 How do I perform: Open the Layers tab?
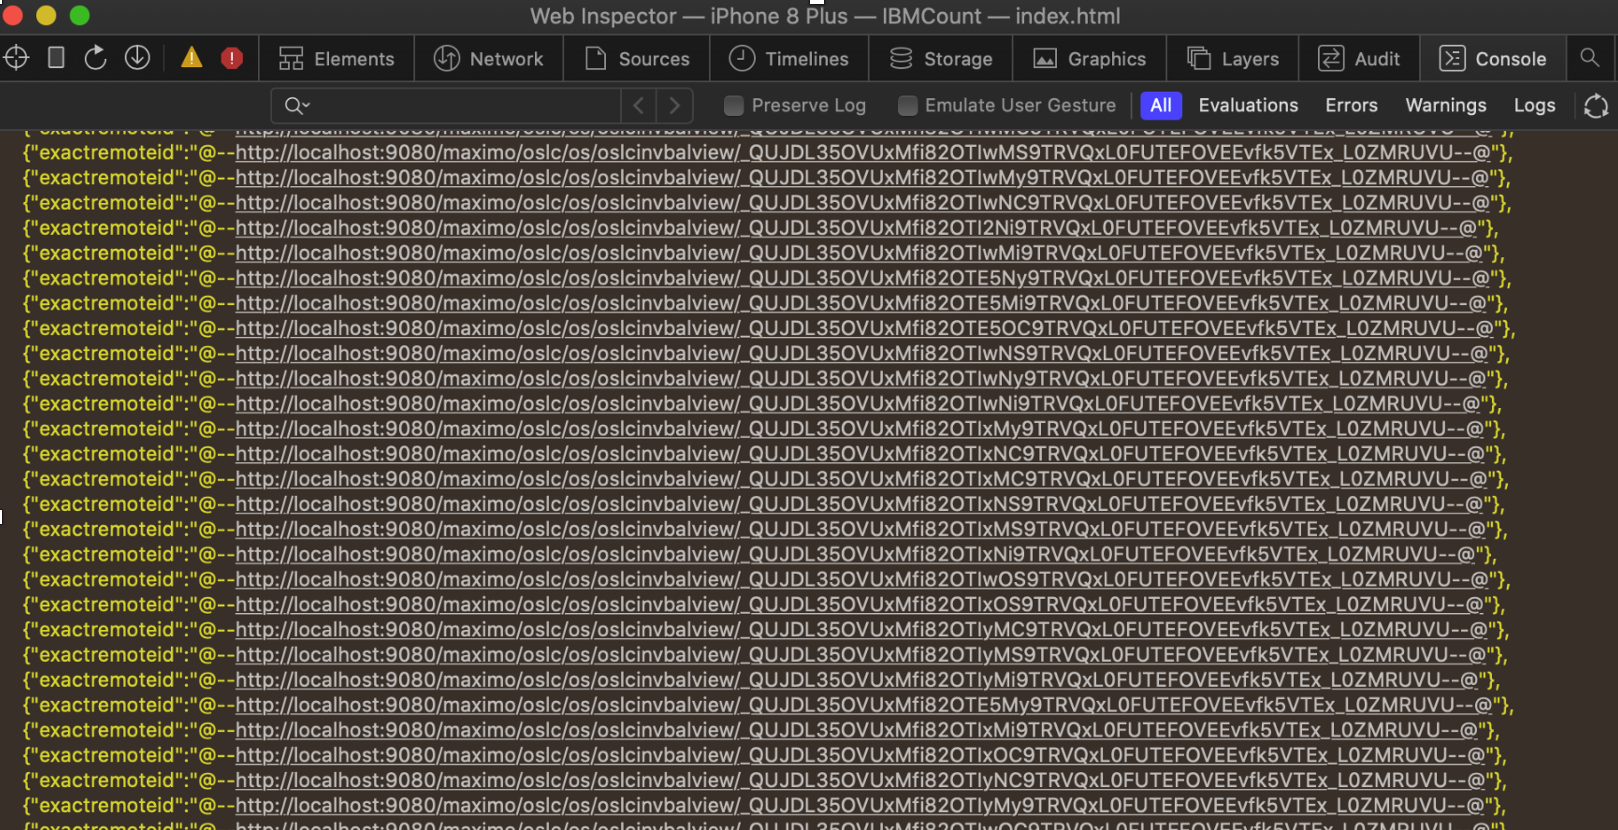pos(1233,59)
